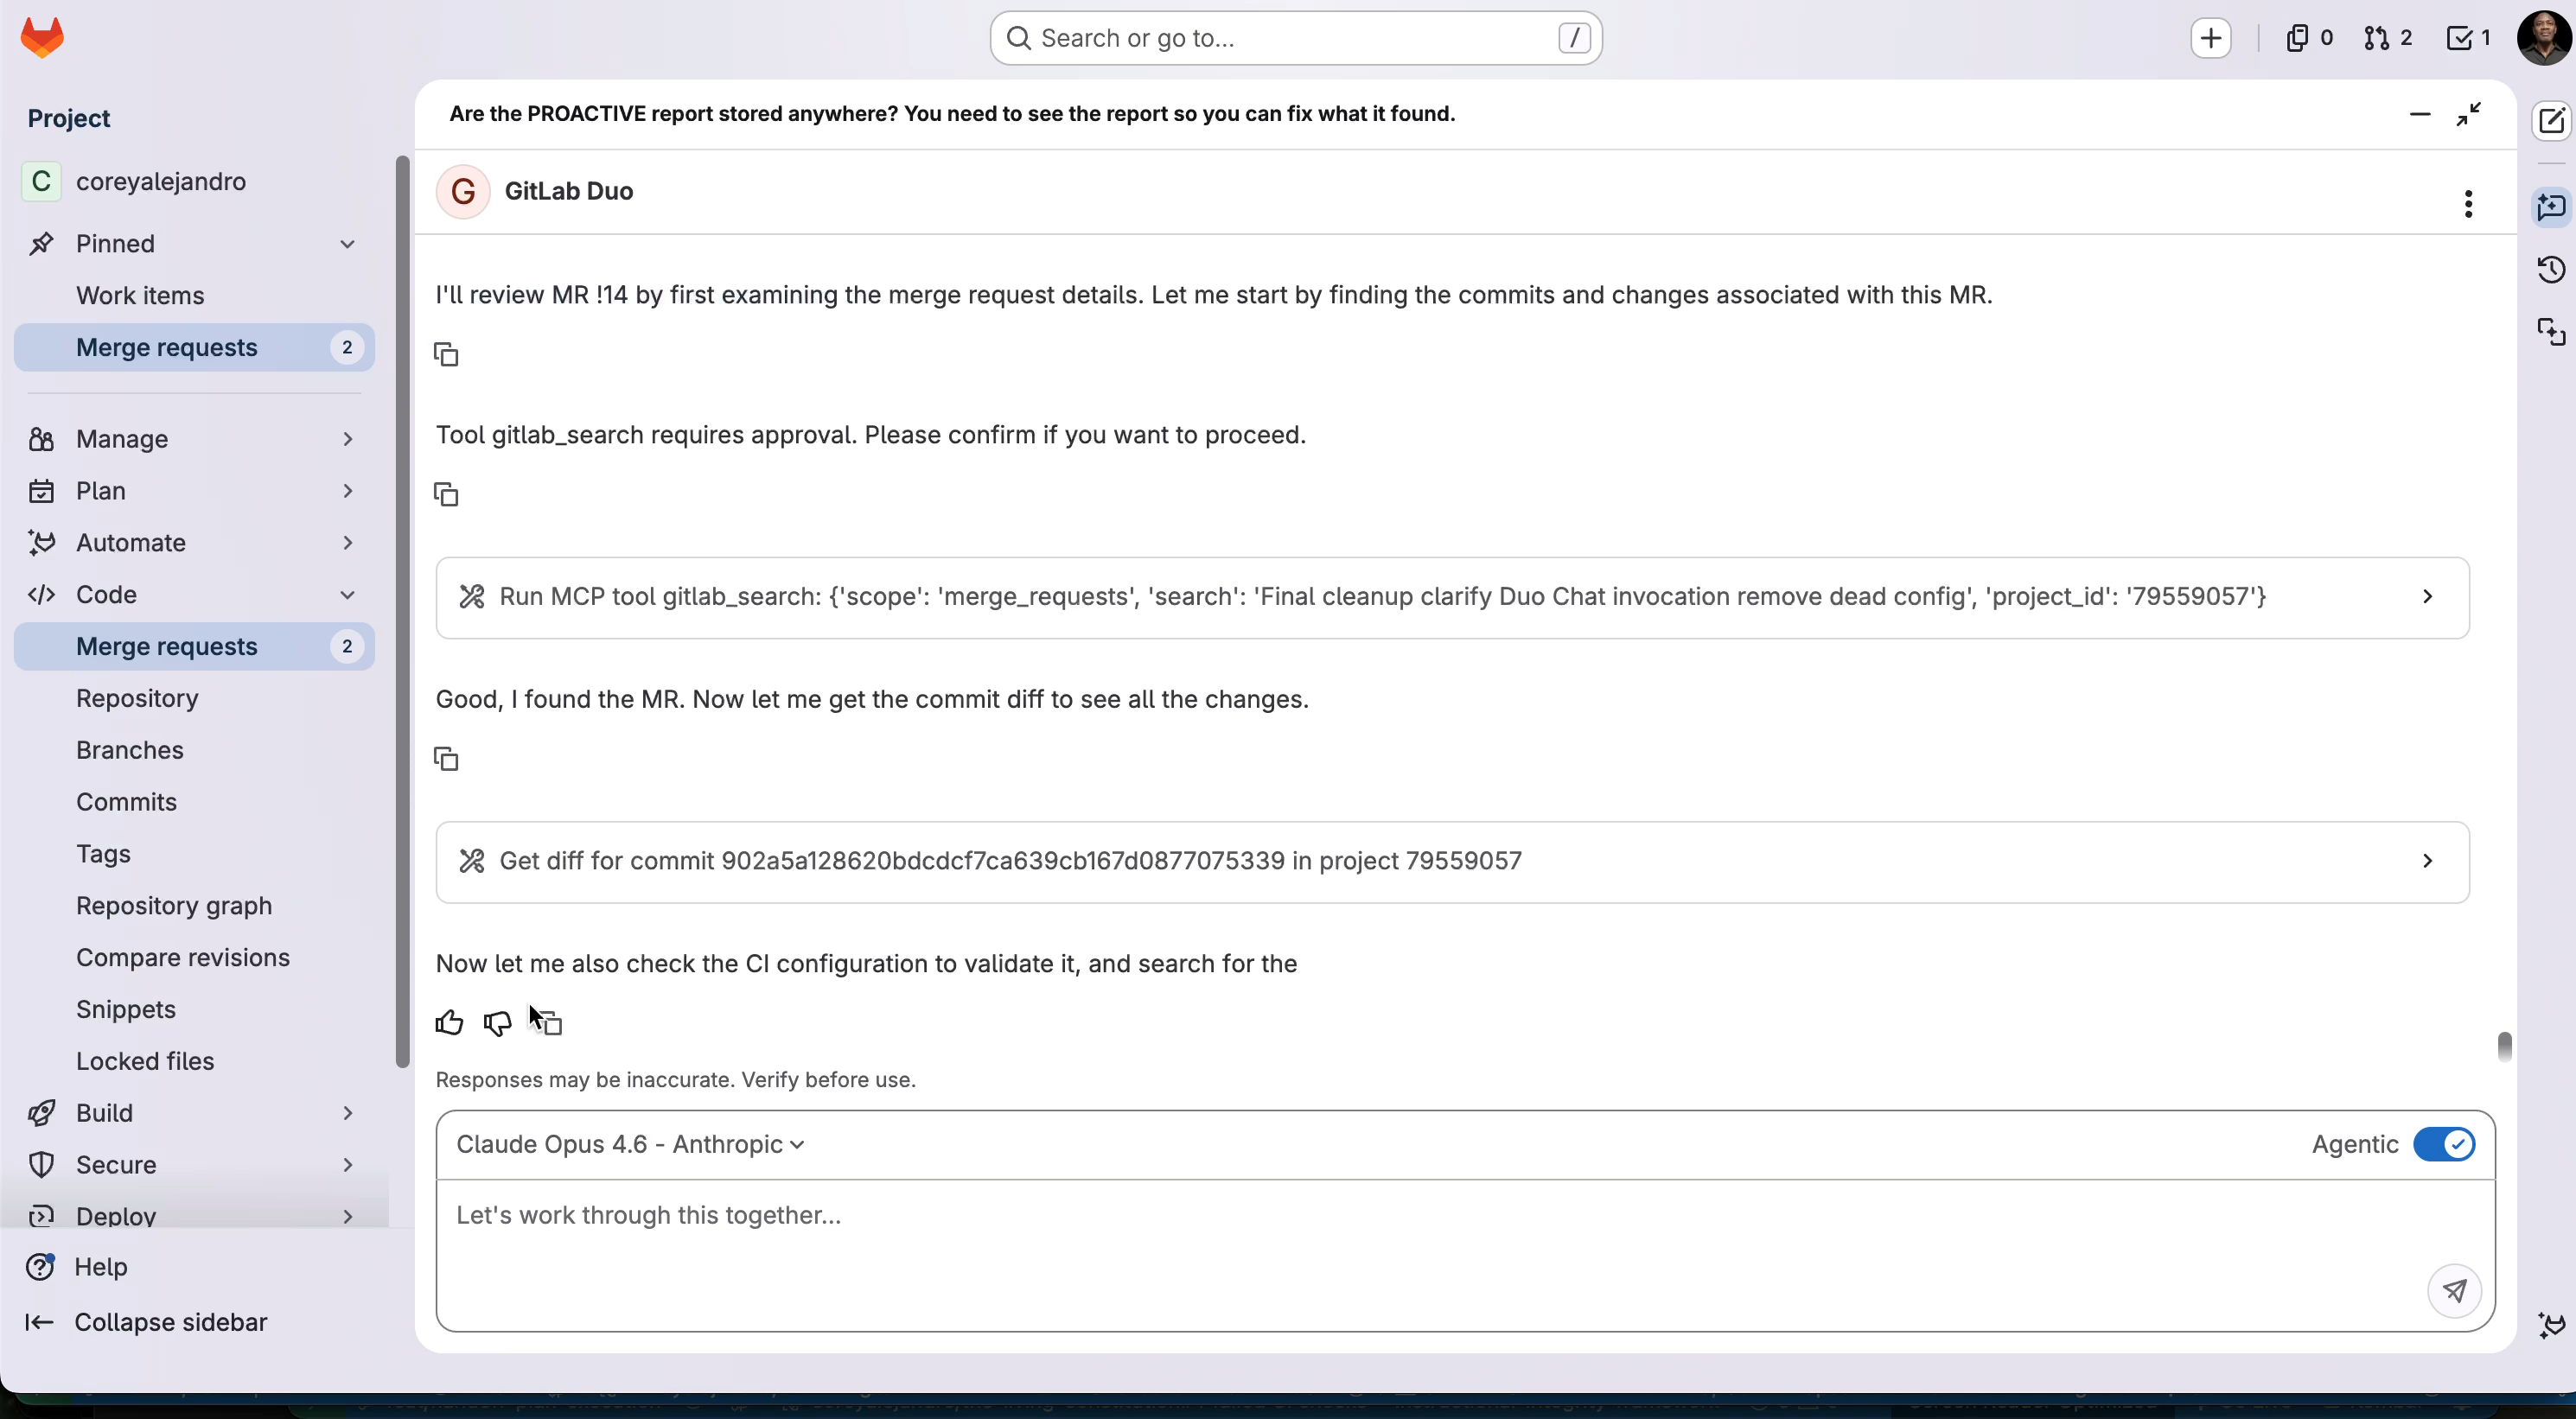Collapse the Pinned section
Image resolution: width=2576 pixels, height=1419 pixels.
coord(347,244)
